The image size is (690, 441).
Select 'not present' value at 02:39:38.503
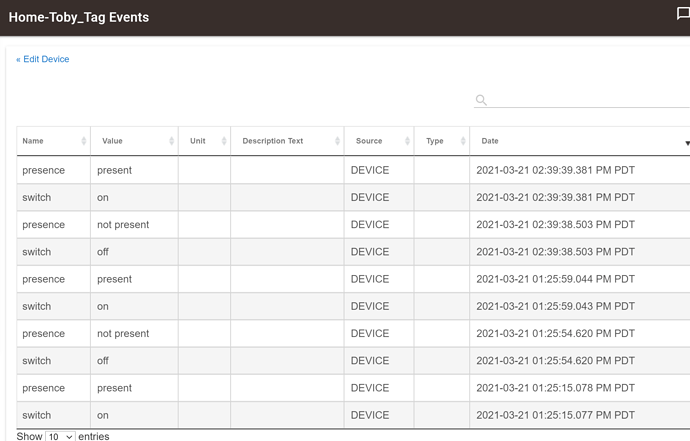(x=123, y=225)
